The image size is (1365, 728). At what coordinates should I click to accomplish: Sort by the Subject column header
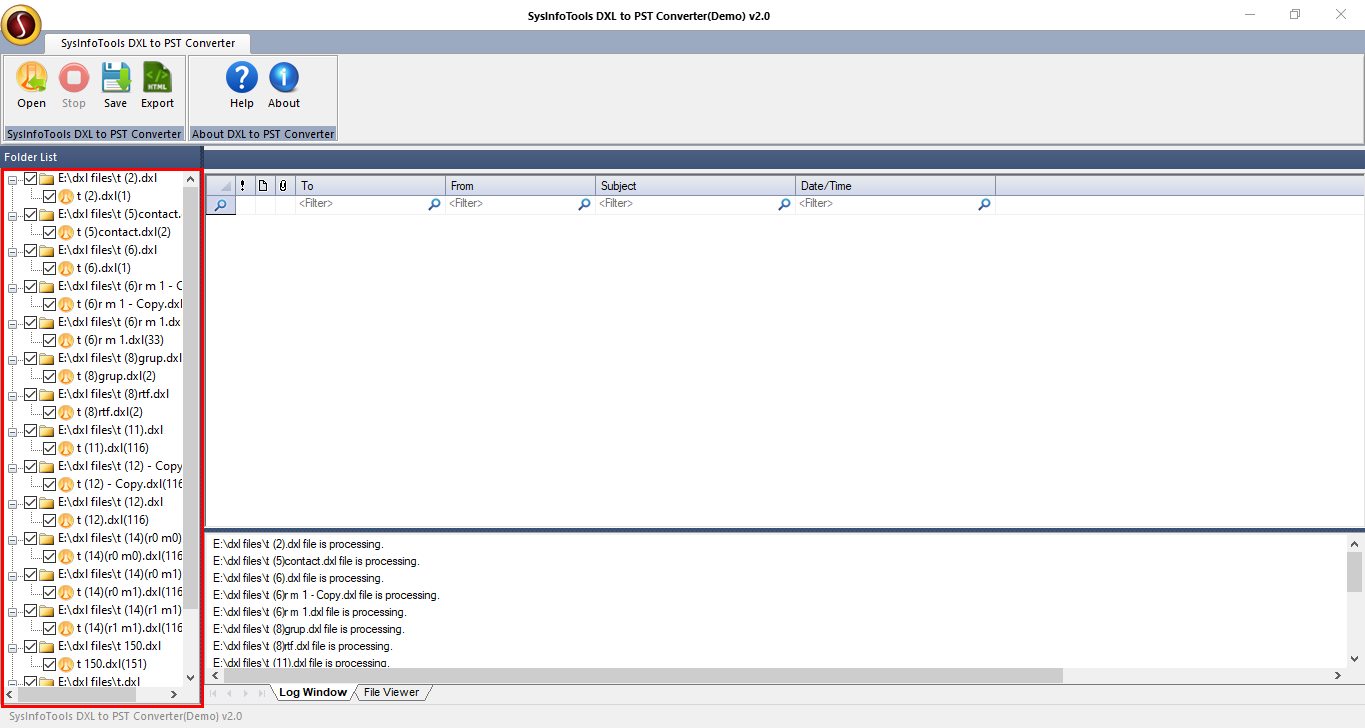coord(696,186)
